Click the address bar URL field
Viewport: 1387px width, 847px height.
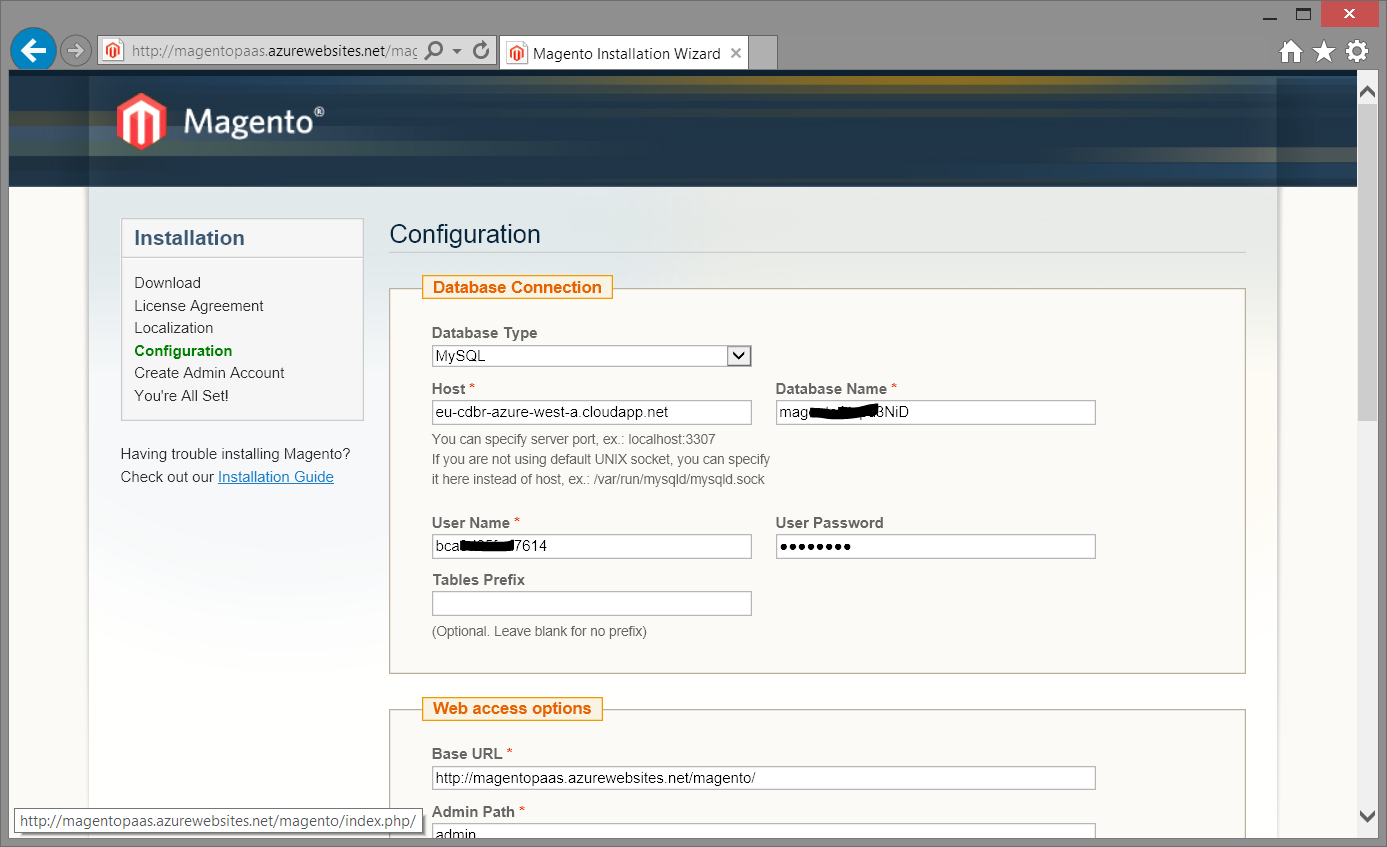point(273,51)
